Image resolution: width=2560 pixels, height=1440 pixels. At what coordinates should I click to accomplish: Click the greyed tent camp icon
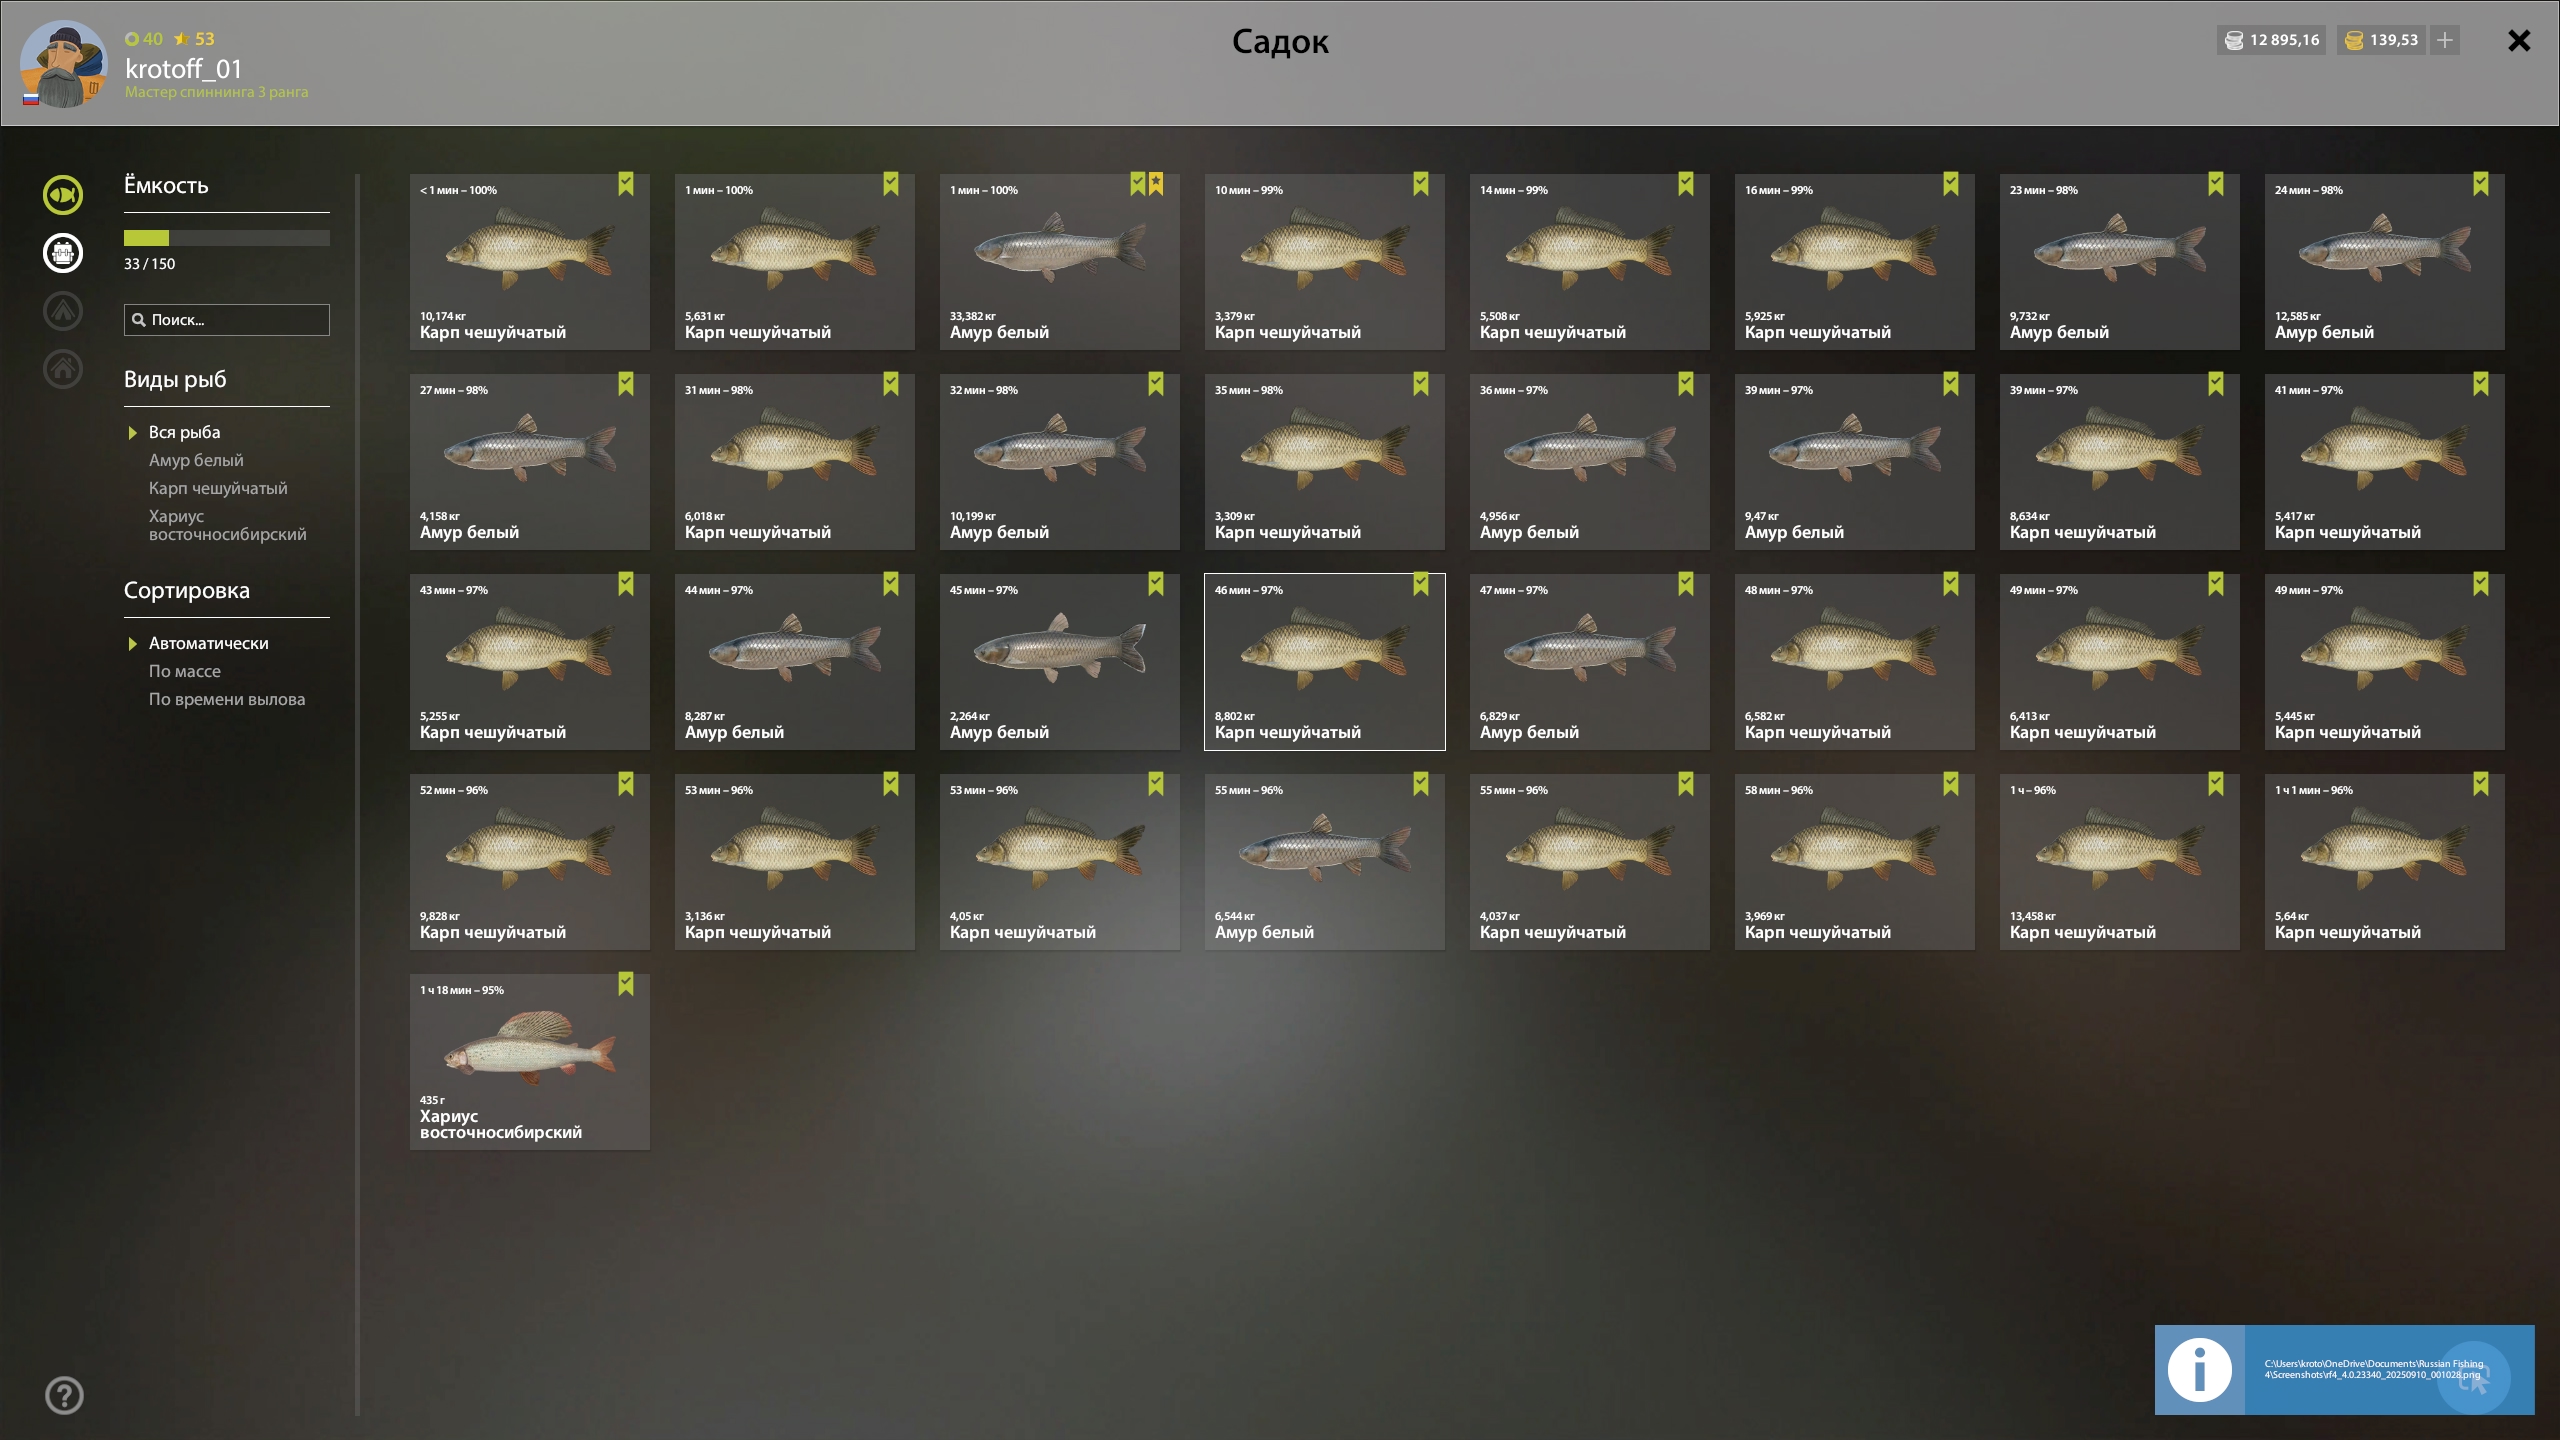63,311
